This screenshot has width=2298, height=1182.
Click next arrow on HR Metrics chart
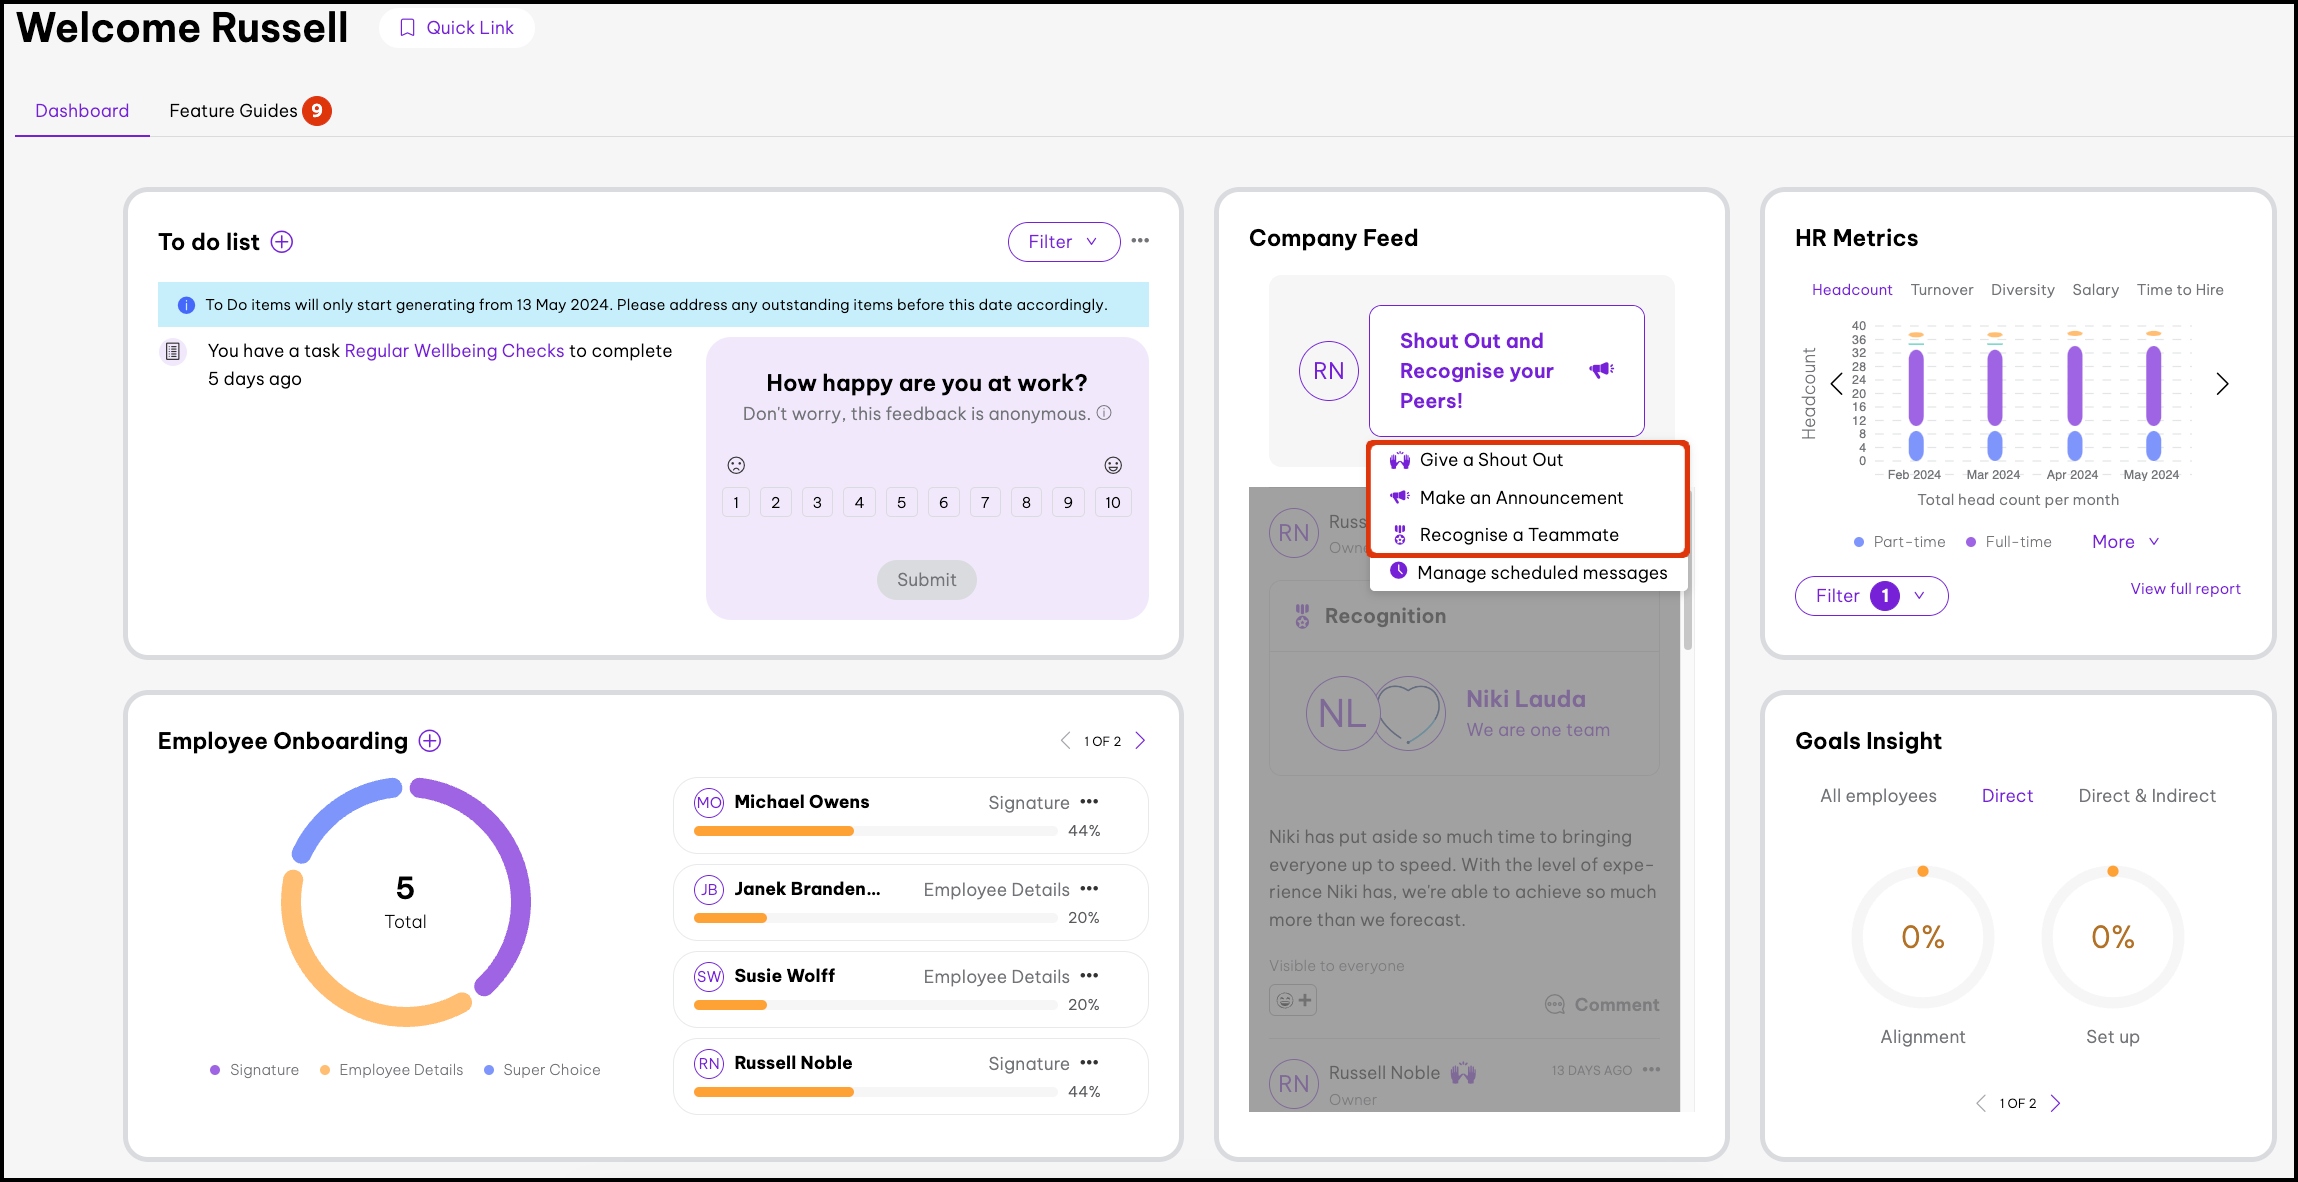(x=2222, y=384)
